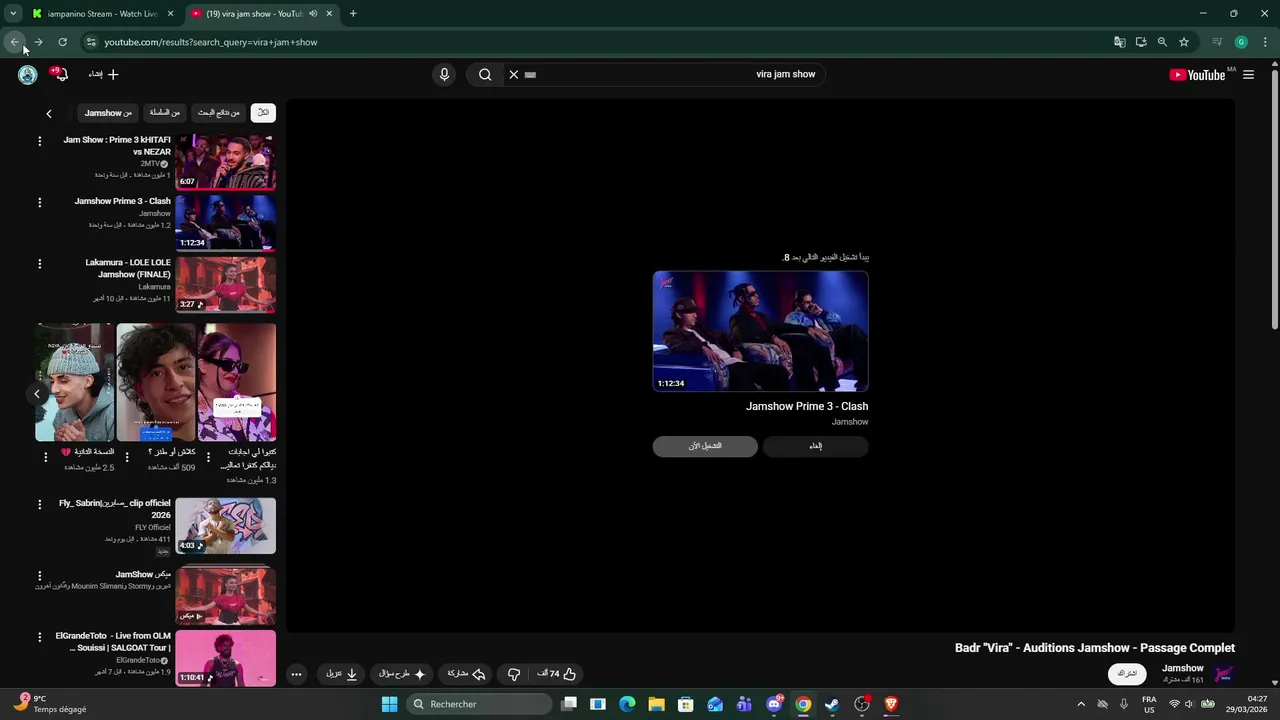Play the next video now
The width and height of the screenshot is (1280, 720).
tap(705, 446)
